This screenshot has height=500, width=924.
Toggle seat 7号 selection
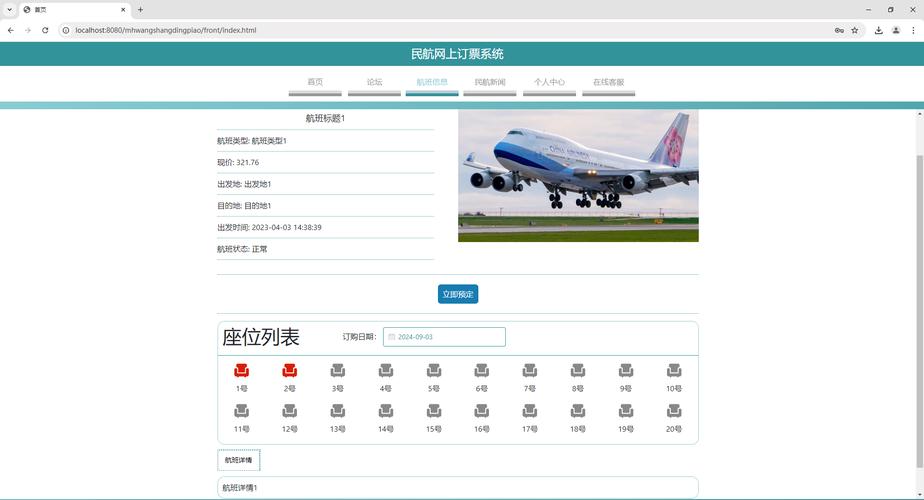(x=529, y=371)
